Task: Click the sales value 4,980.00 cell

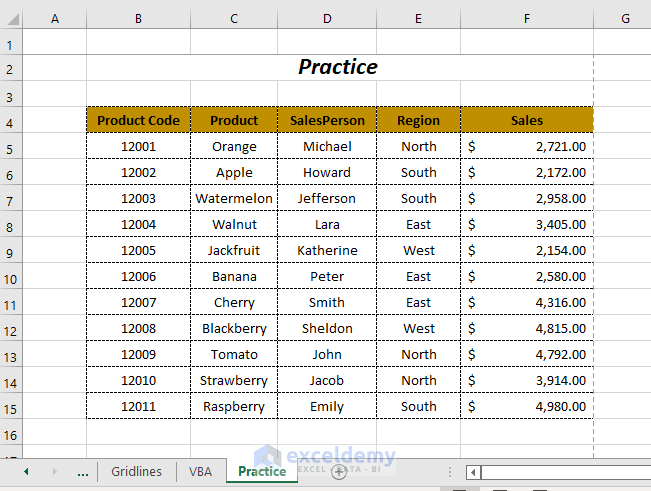Action: tap(526, 406)
